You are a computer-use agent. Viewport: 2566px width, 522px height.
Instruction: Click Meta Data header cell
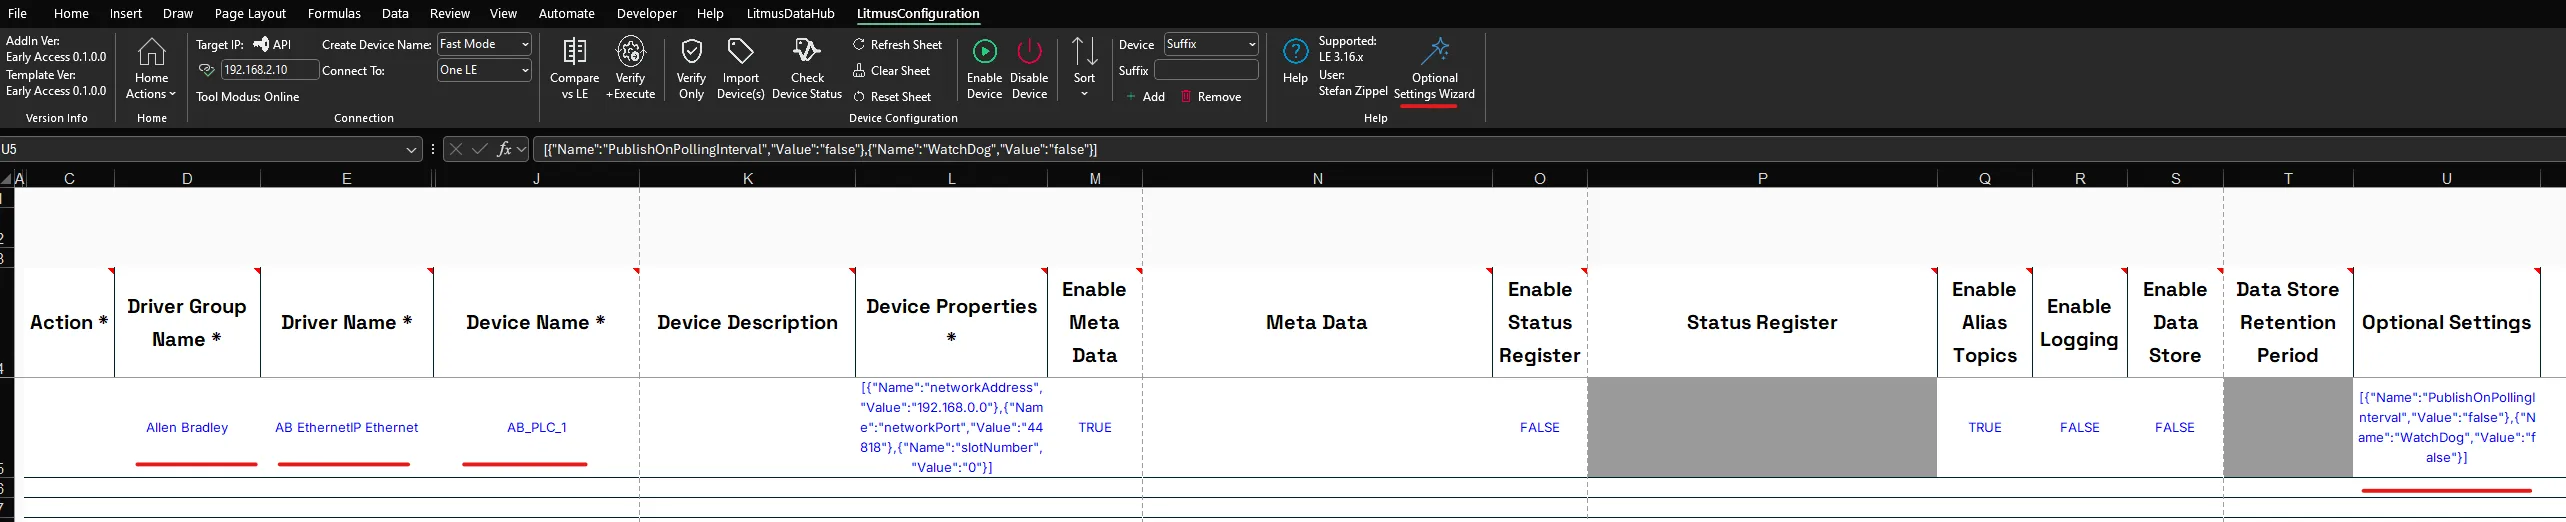[x=1317, y=322]
